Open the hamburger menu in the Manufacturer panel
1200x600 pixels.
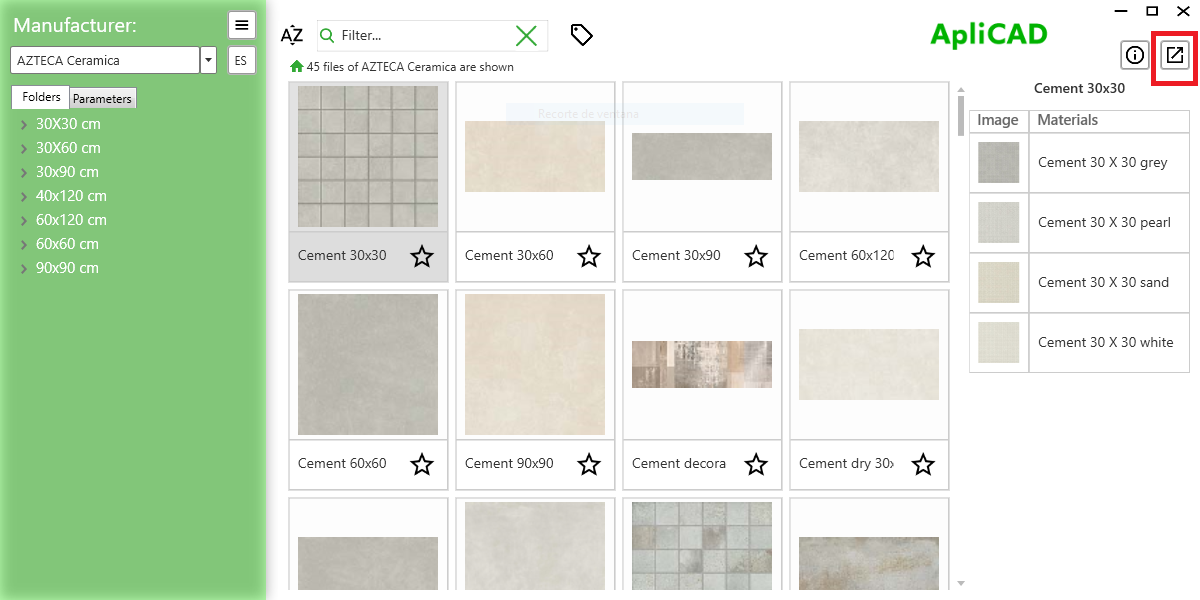pos(241,25)
